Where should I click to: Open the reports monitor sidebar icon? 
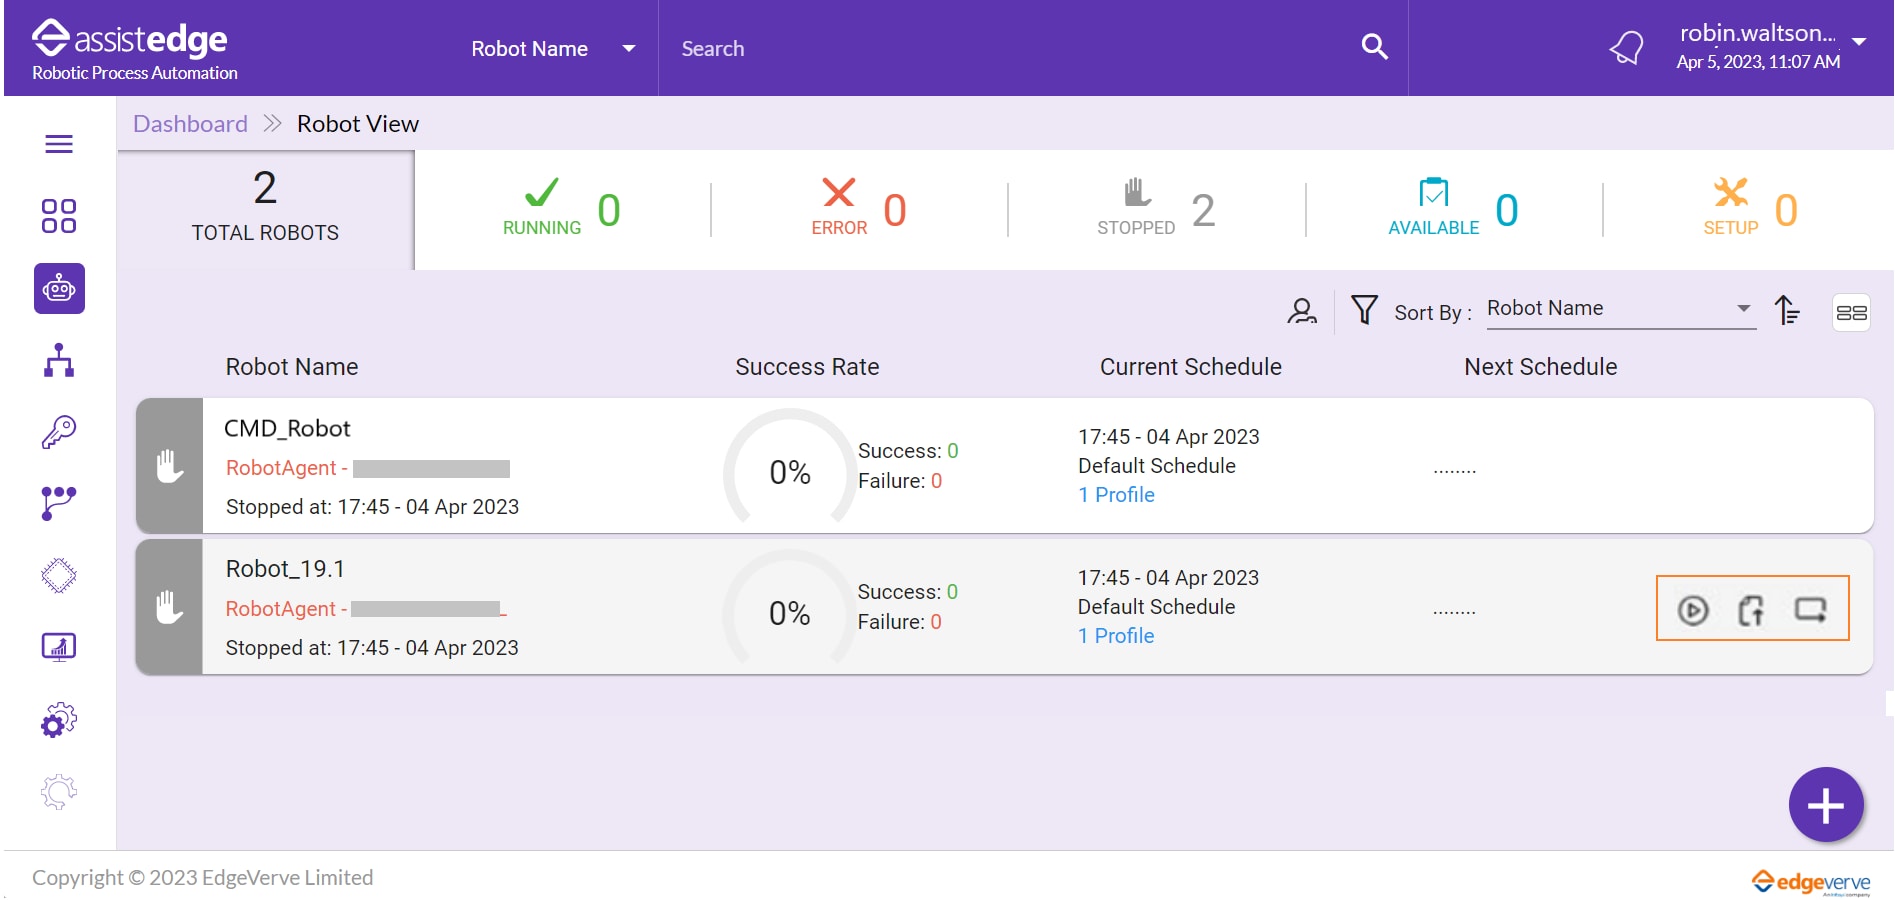point(59,647)
